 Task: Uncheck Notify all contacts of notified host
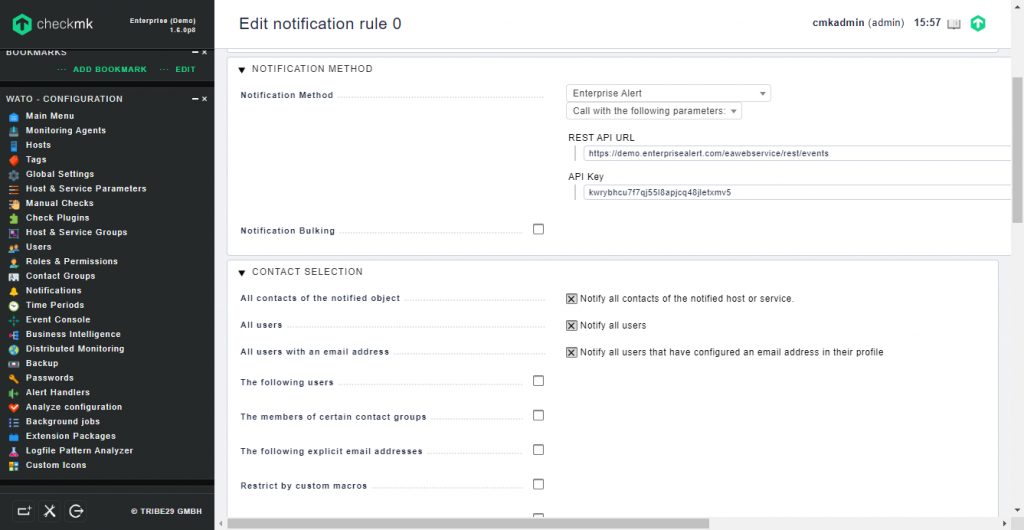571,299
